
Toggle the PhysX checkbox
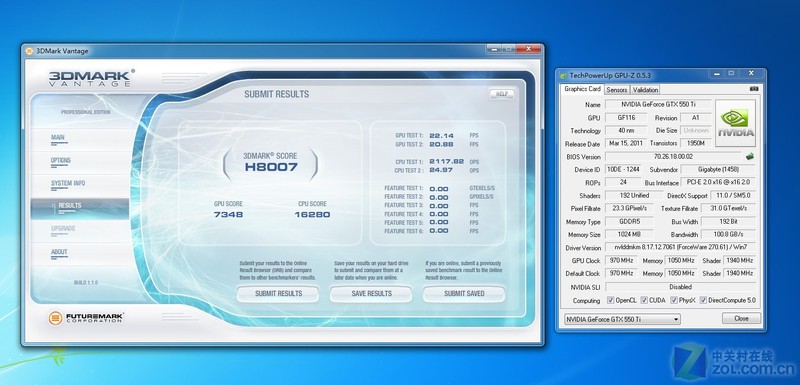(x=674, y=300)
